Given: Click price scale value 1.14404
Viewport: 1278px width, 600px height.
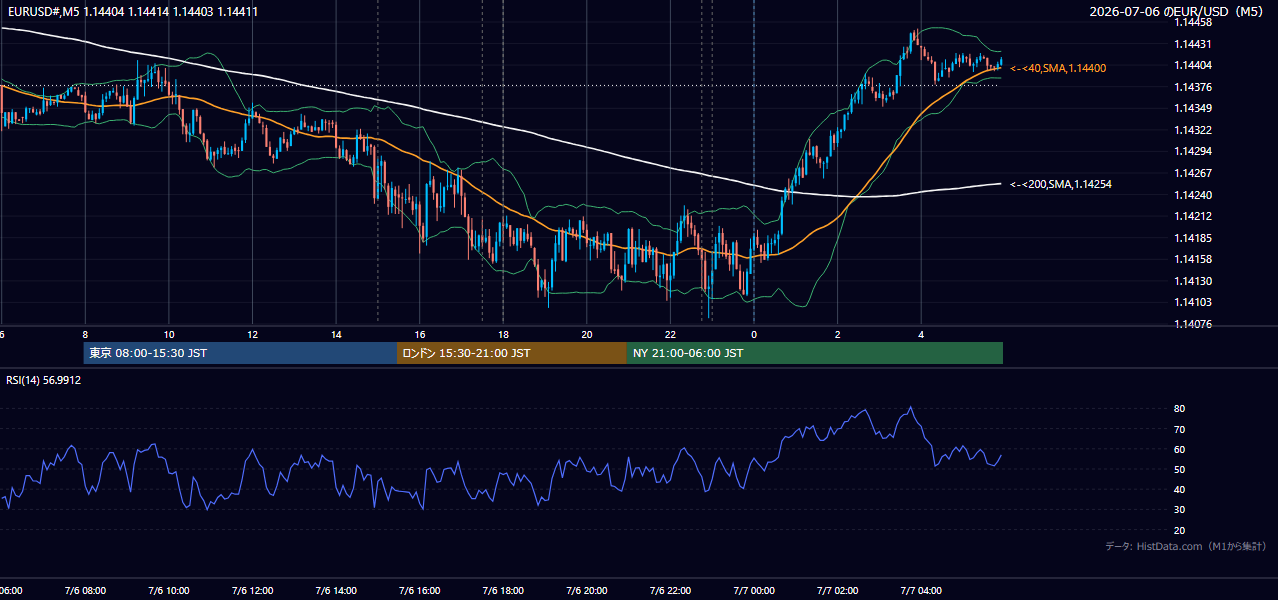Looking at the screenshot, I should click(x=1192, y=65).
